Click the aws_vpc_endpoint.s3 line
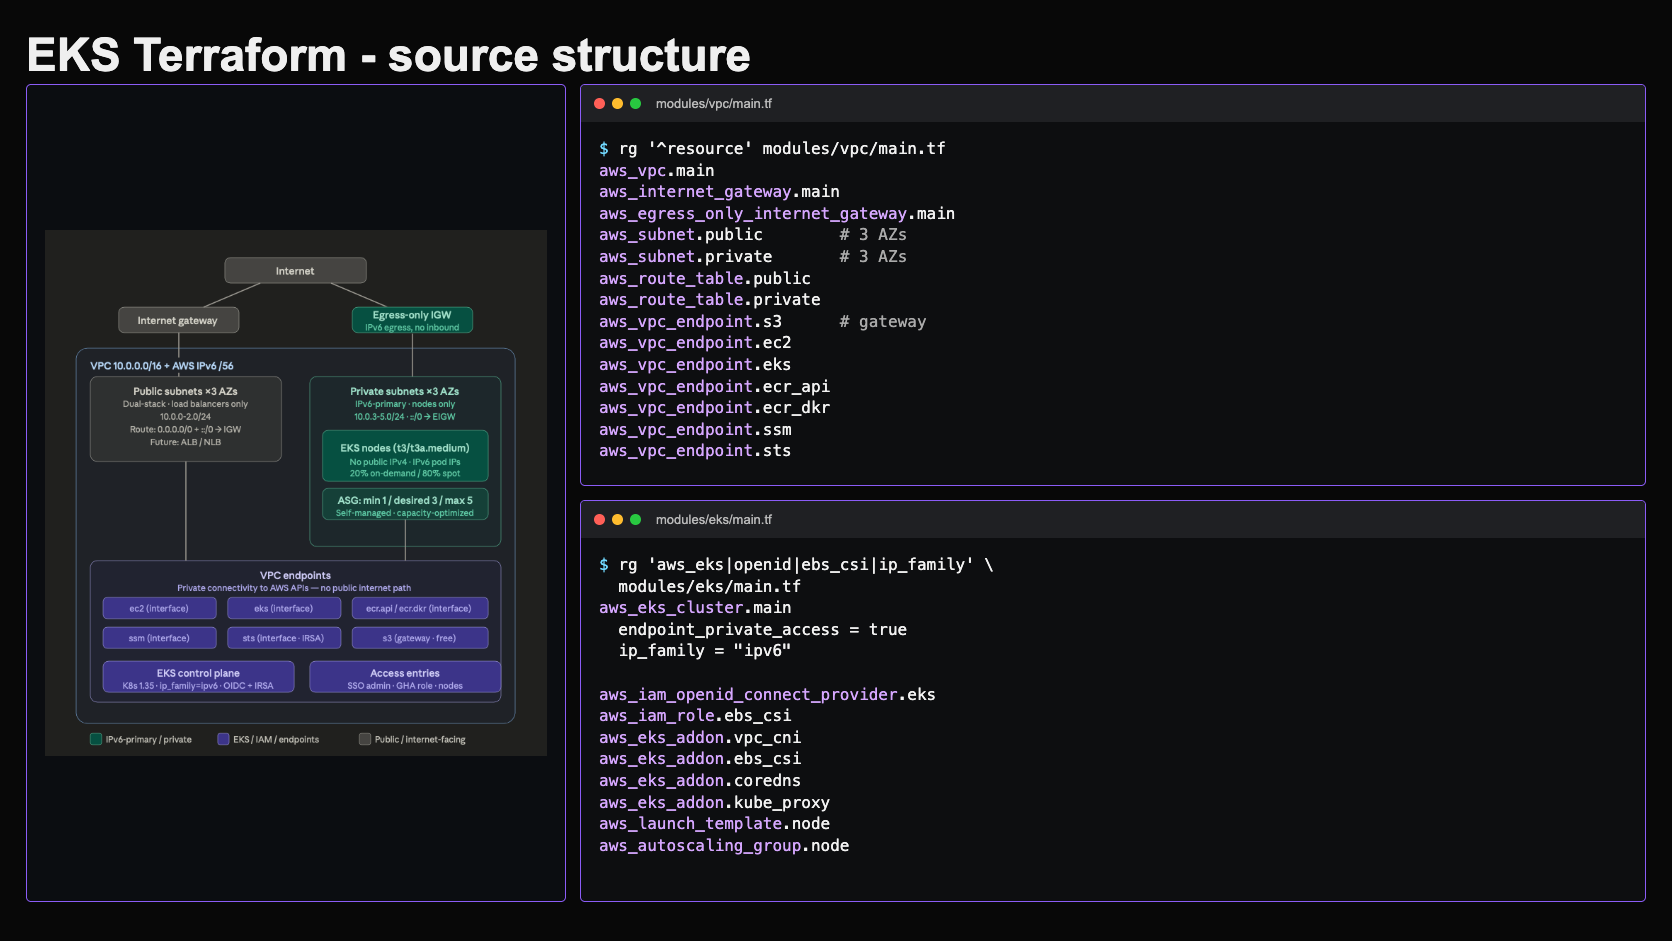The image size is (1672, 941). [x=691, y=321]
